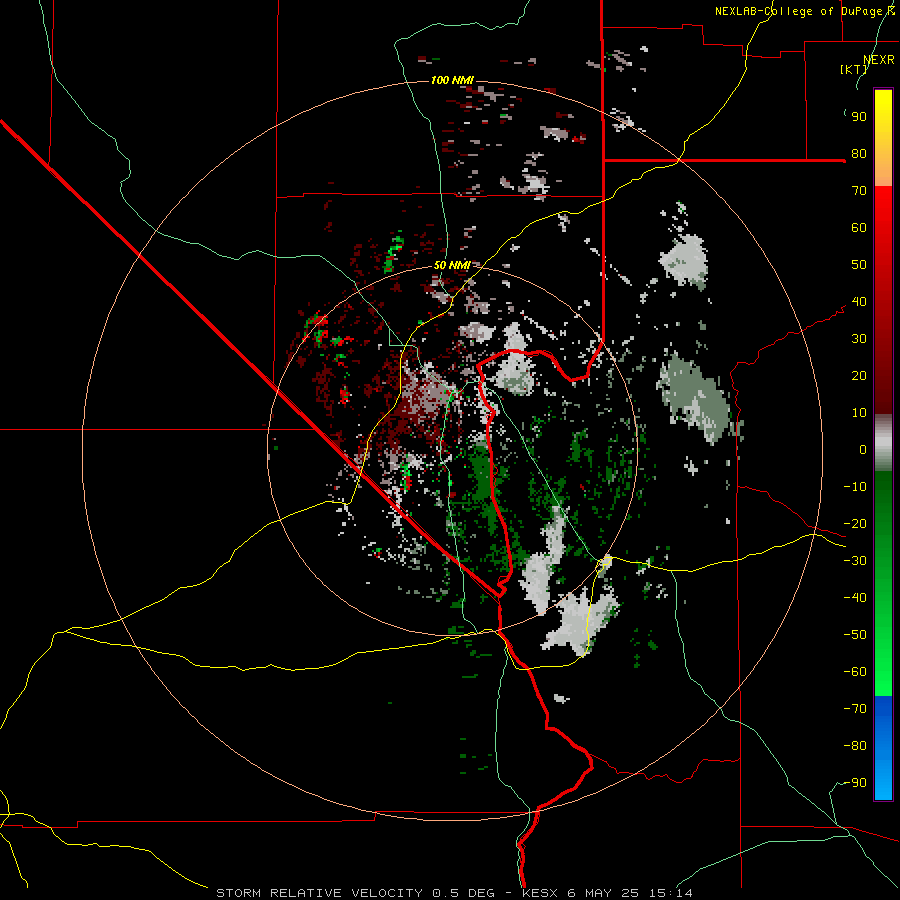
Task: Click the -70 label on the velocity scale
Action: point(855,709)
